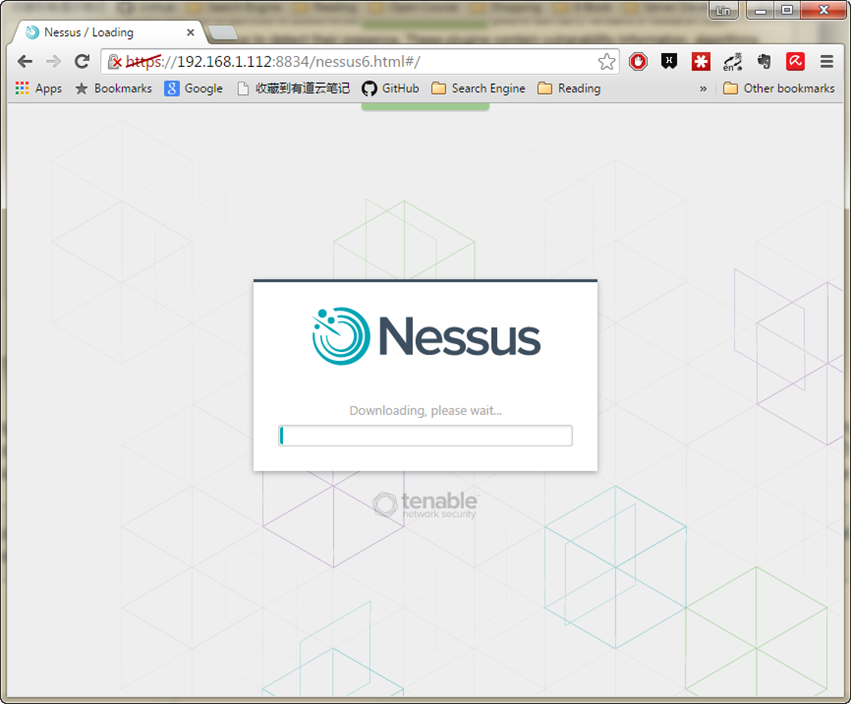Bookmark this page with the star icon
Image resolution: width=851 pixels, height=704 pixels.
[x=606, y=61]
